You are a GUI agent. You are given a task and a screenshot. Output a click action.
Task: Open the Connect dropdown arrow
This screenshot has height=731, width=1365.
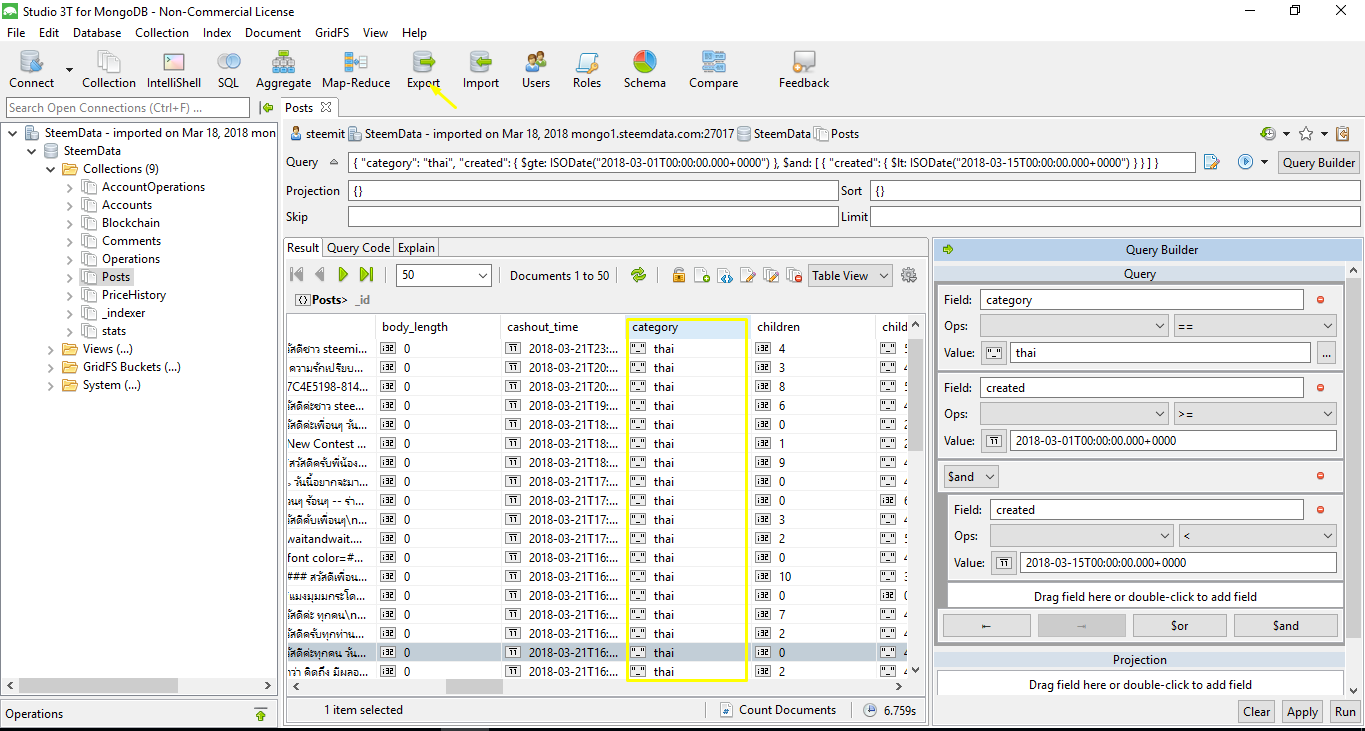(70, 70)
